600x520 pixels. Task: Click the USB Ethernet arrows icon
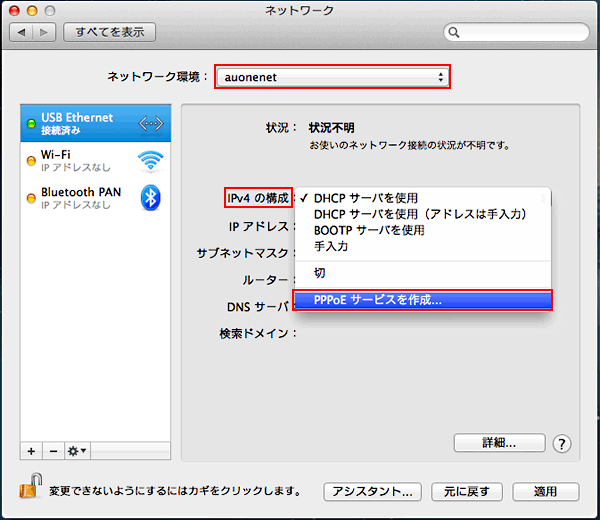(x=151, y=124)
